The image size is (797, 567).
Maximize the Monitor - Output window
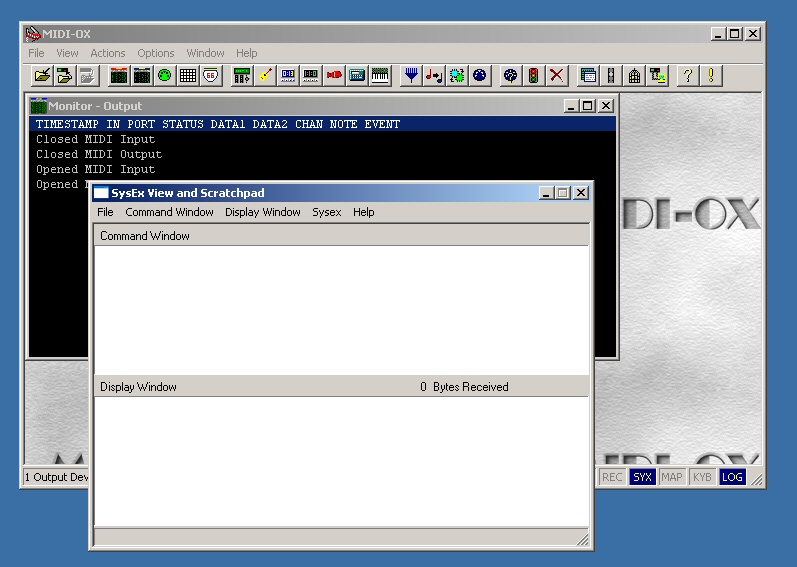[588, 106]
